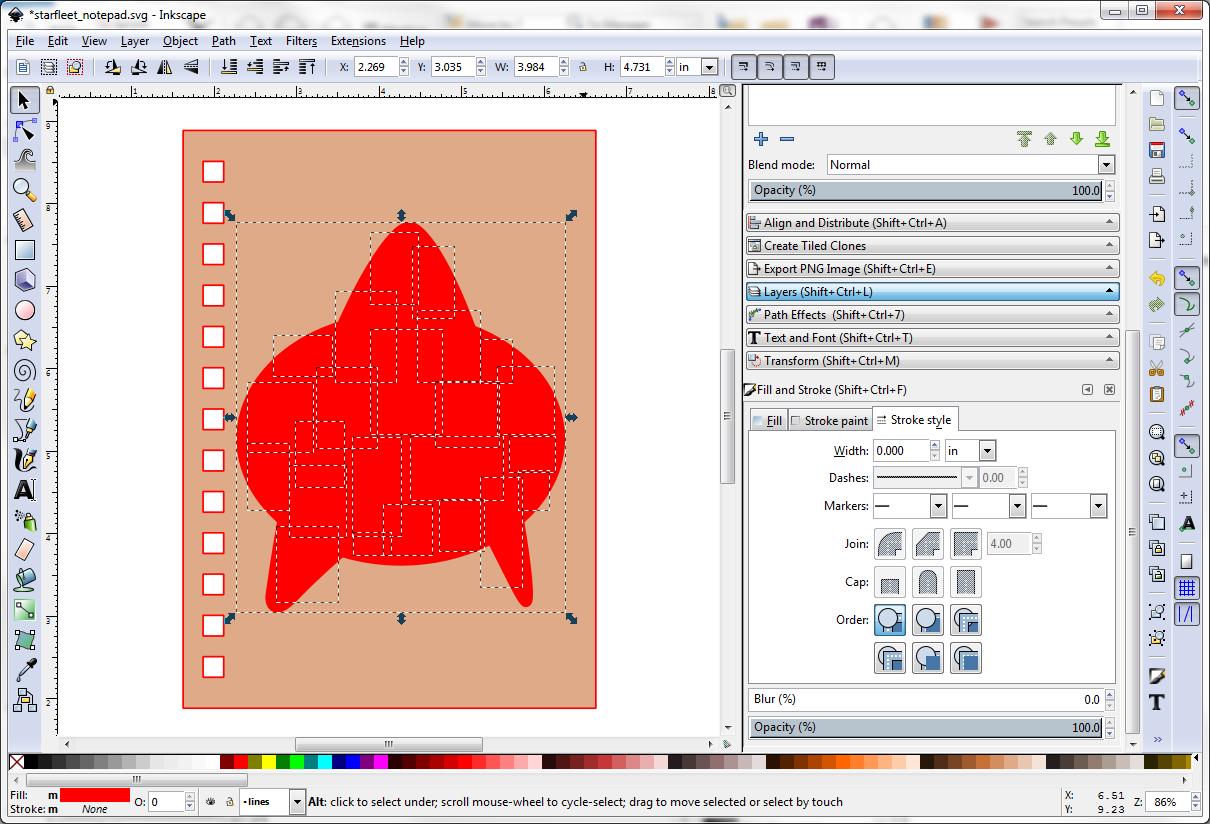The image size is (1210, 824).
Task: Adjust the layer Opacity slider at top
Action: click(x=926, y=190)
